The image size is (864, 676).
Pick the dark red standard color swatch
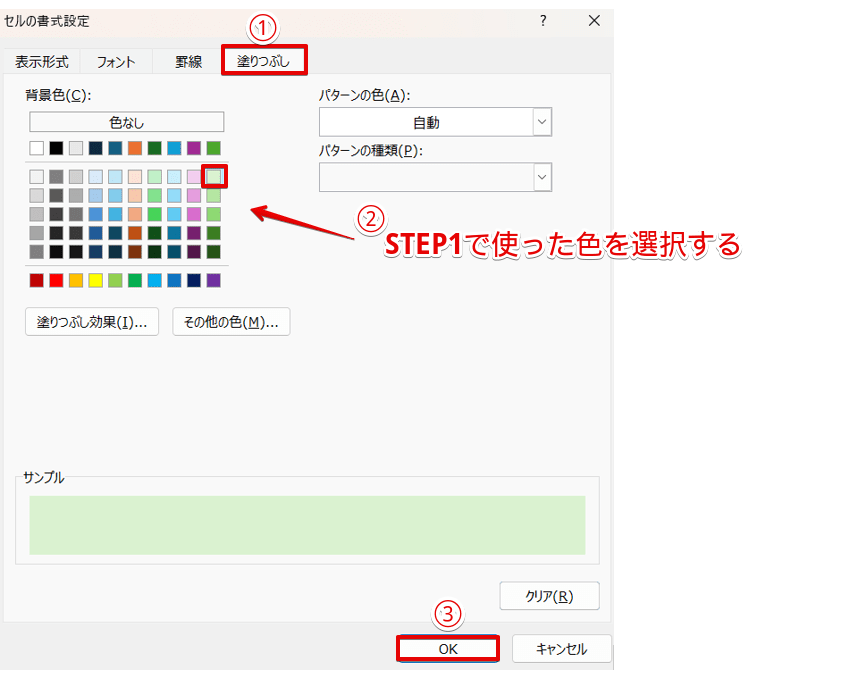(37, 280)
